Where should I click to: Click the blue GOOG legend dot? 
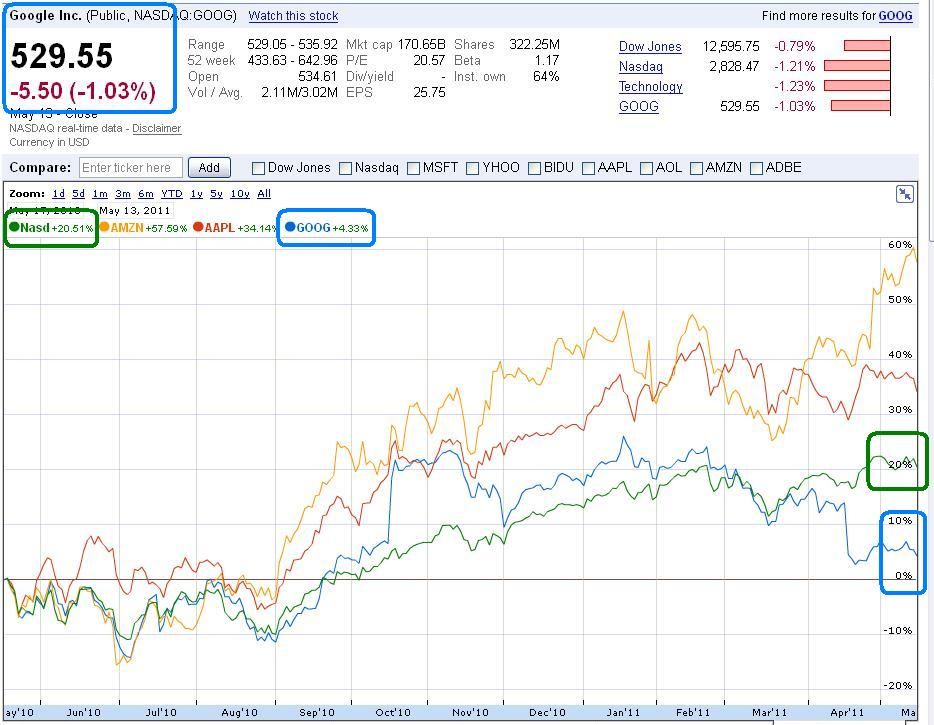point(290,227)
